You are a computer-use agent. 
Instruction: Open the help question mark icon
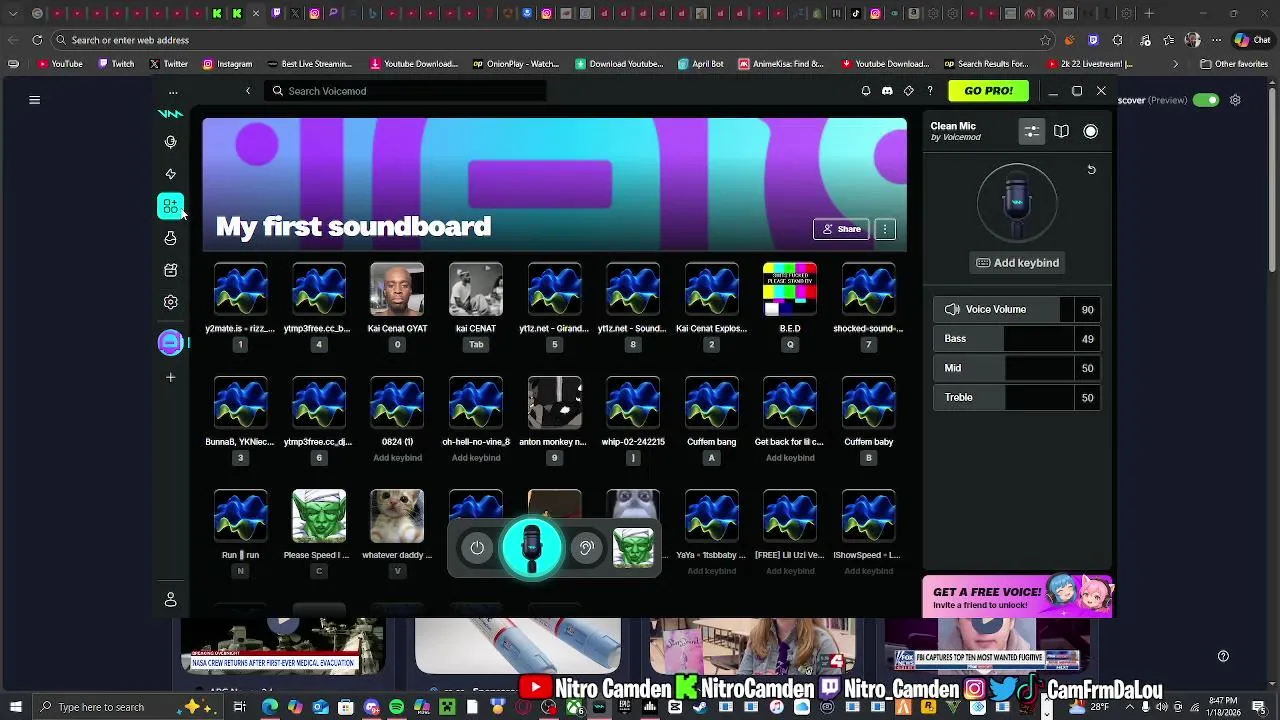tap(930, 91)
